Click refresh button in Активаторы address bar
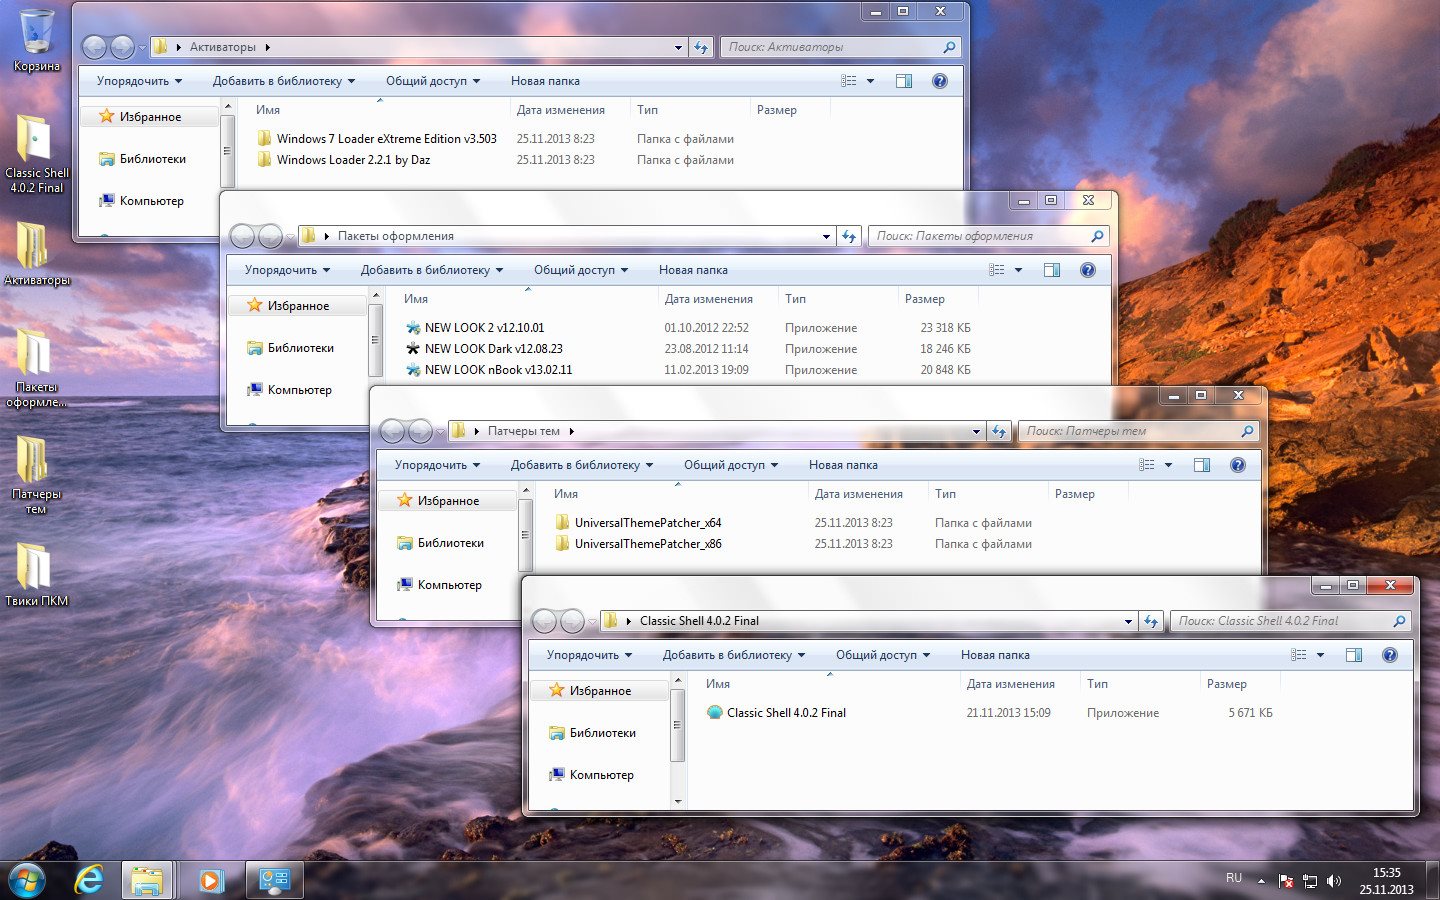The height and width of the screenshot is (900, 1440). tap(701, 47)
